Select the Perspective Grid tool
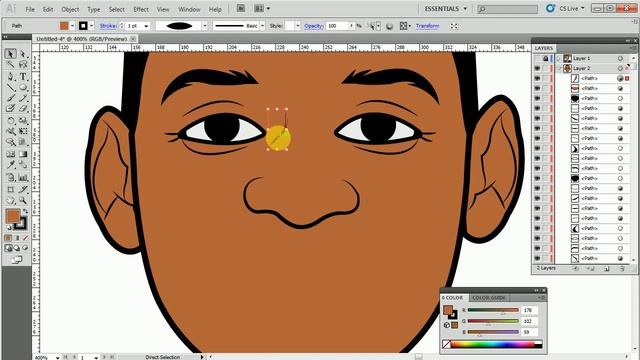Viewport: 640px width, 360px height. click(x=23, y=142)
